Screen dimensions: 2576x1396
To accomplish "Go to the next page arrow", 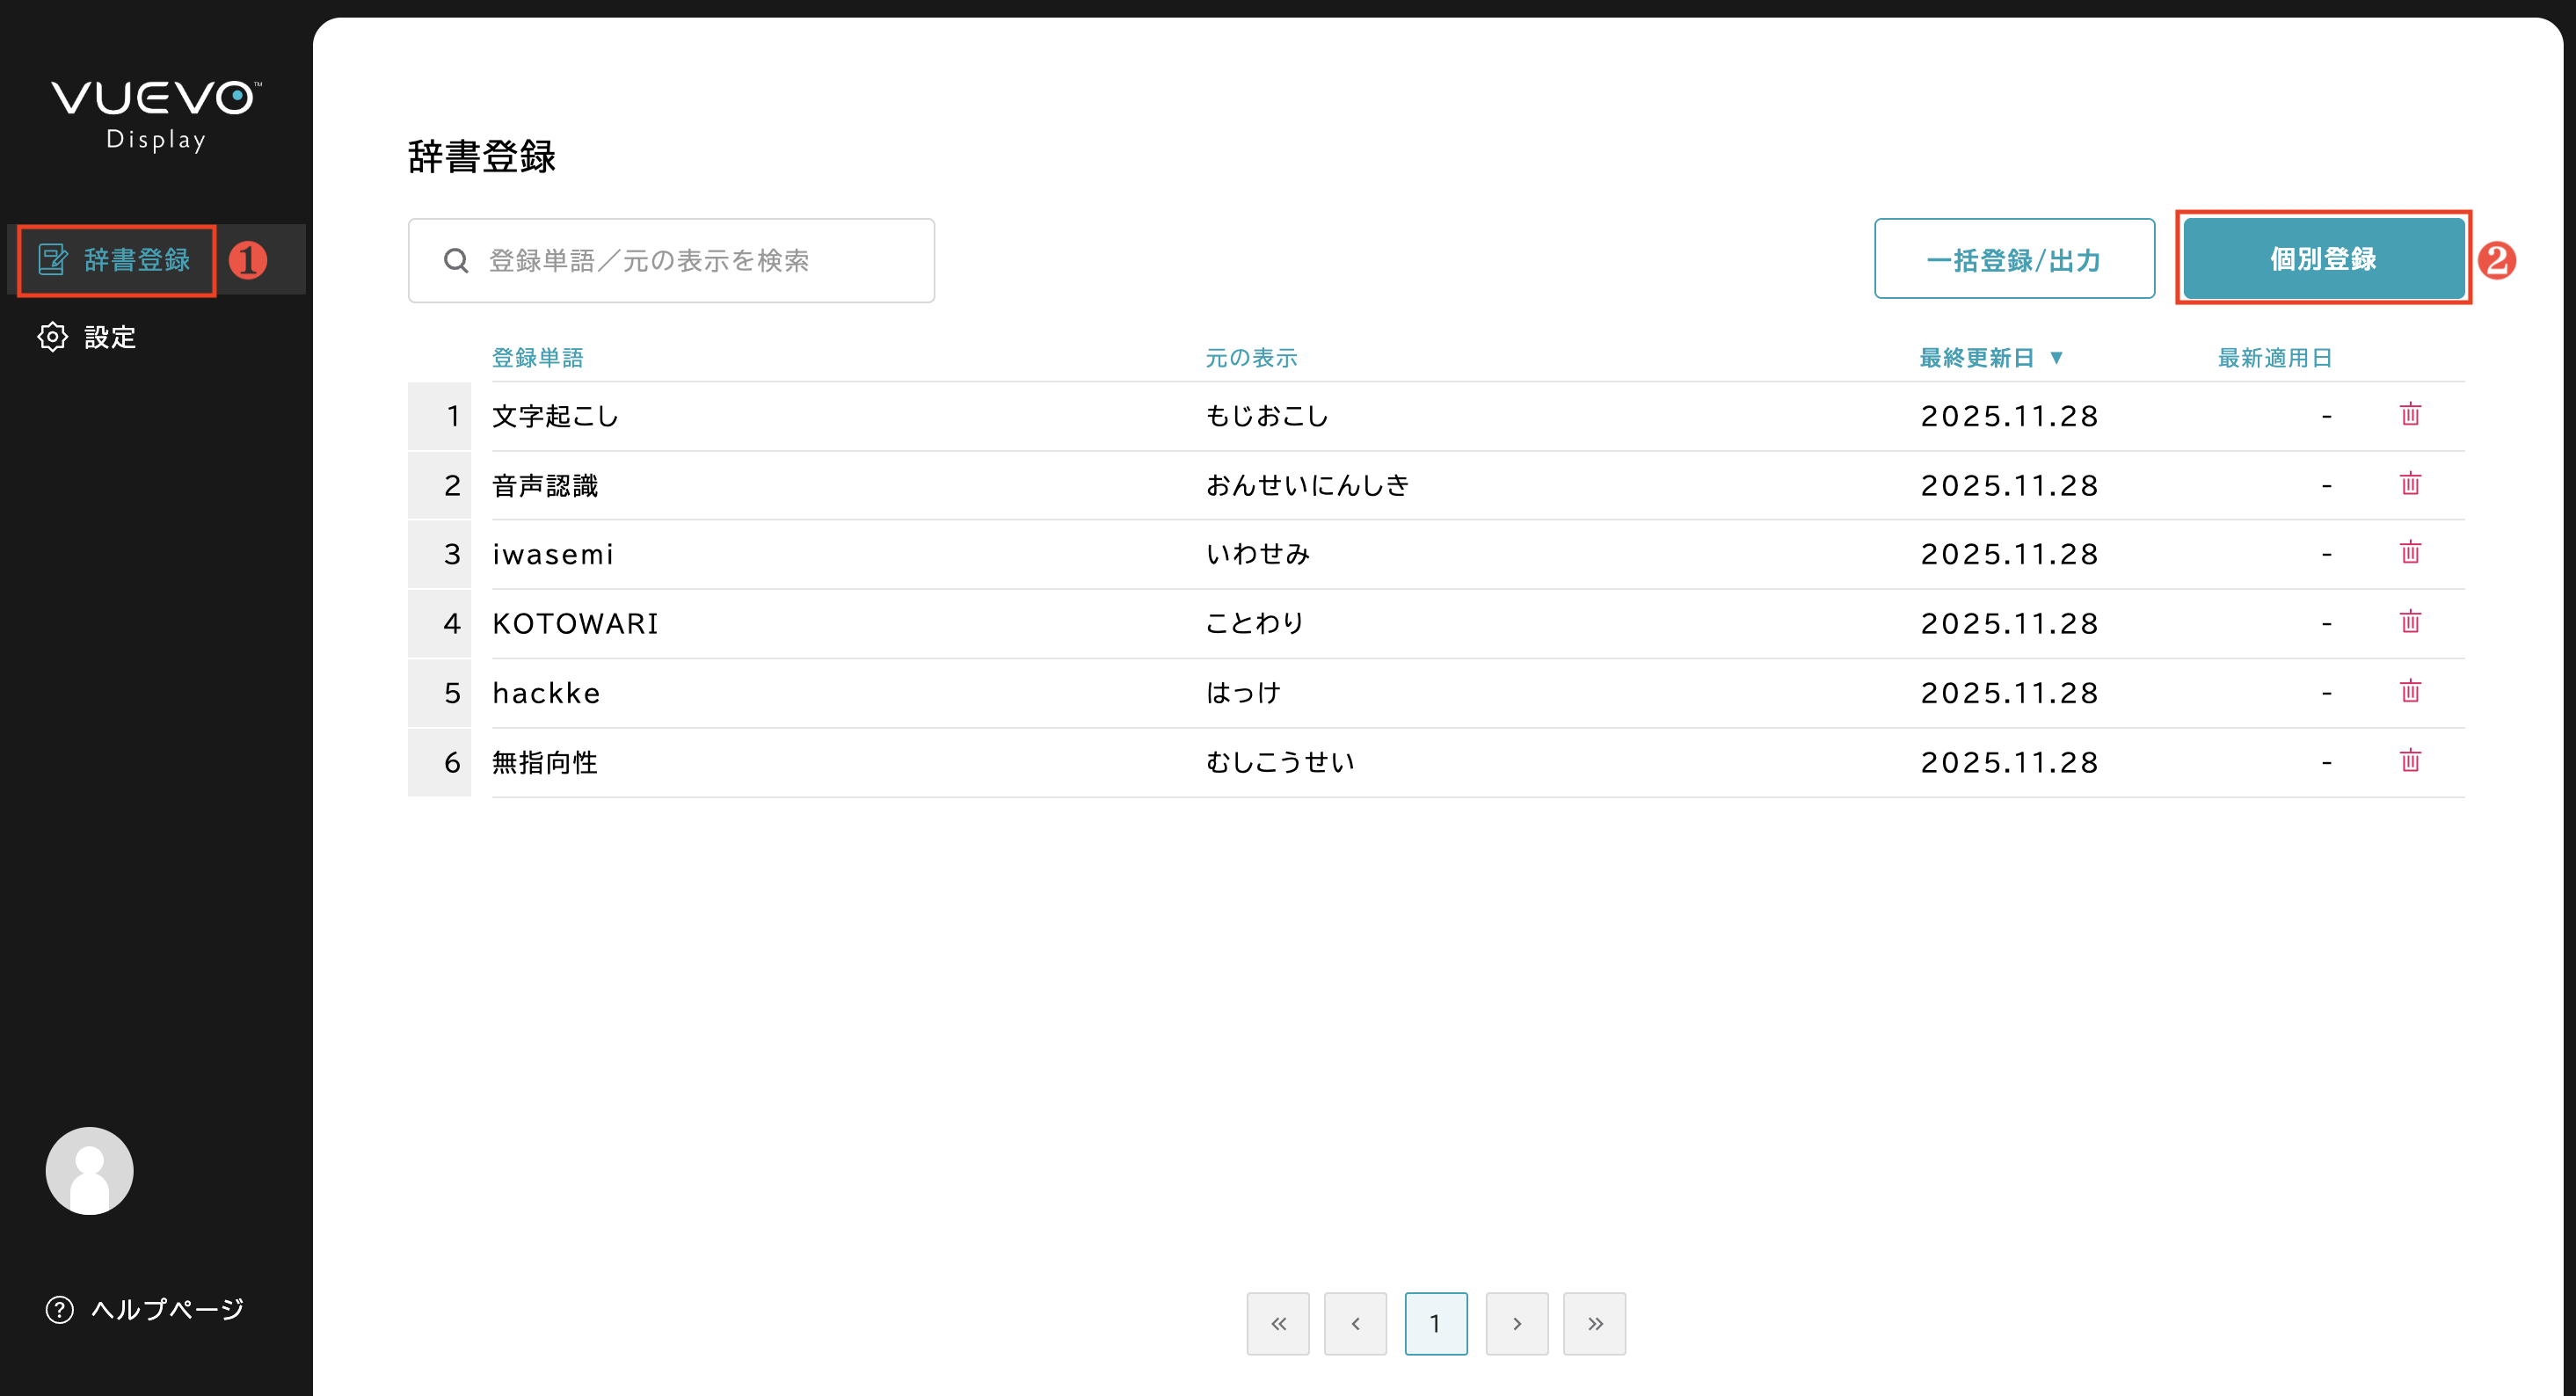I will 1516,1323.
